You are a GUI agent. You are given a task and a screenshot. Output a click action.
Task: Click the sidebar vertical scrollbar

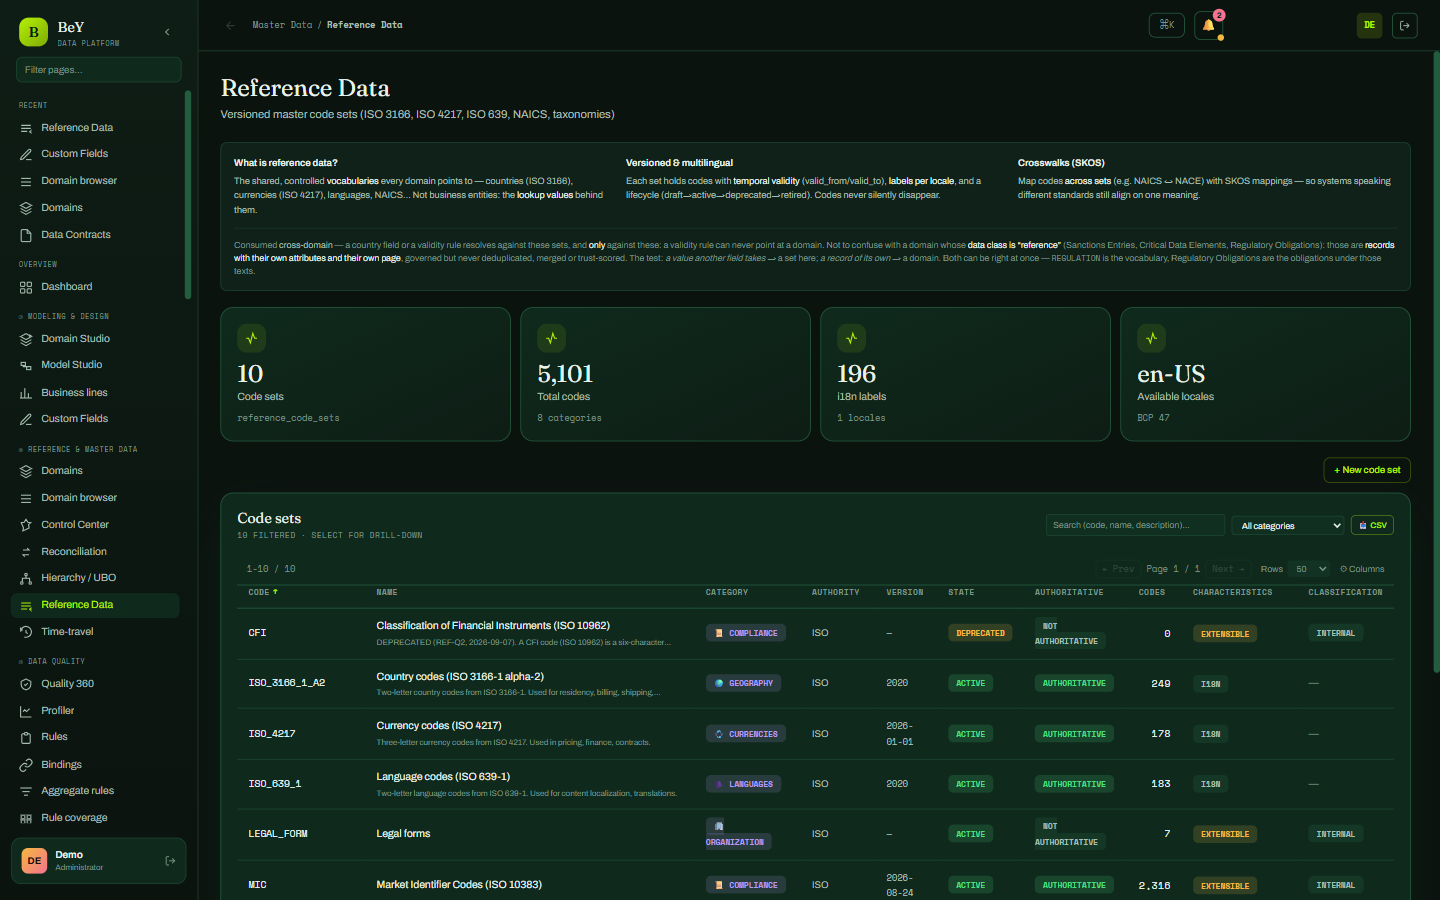click(x=187, y=195)
